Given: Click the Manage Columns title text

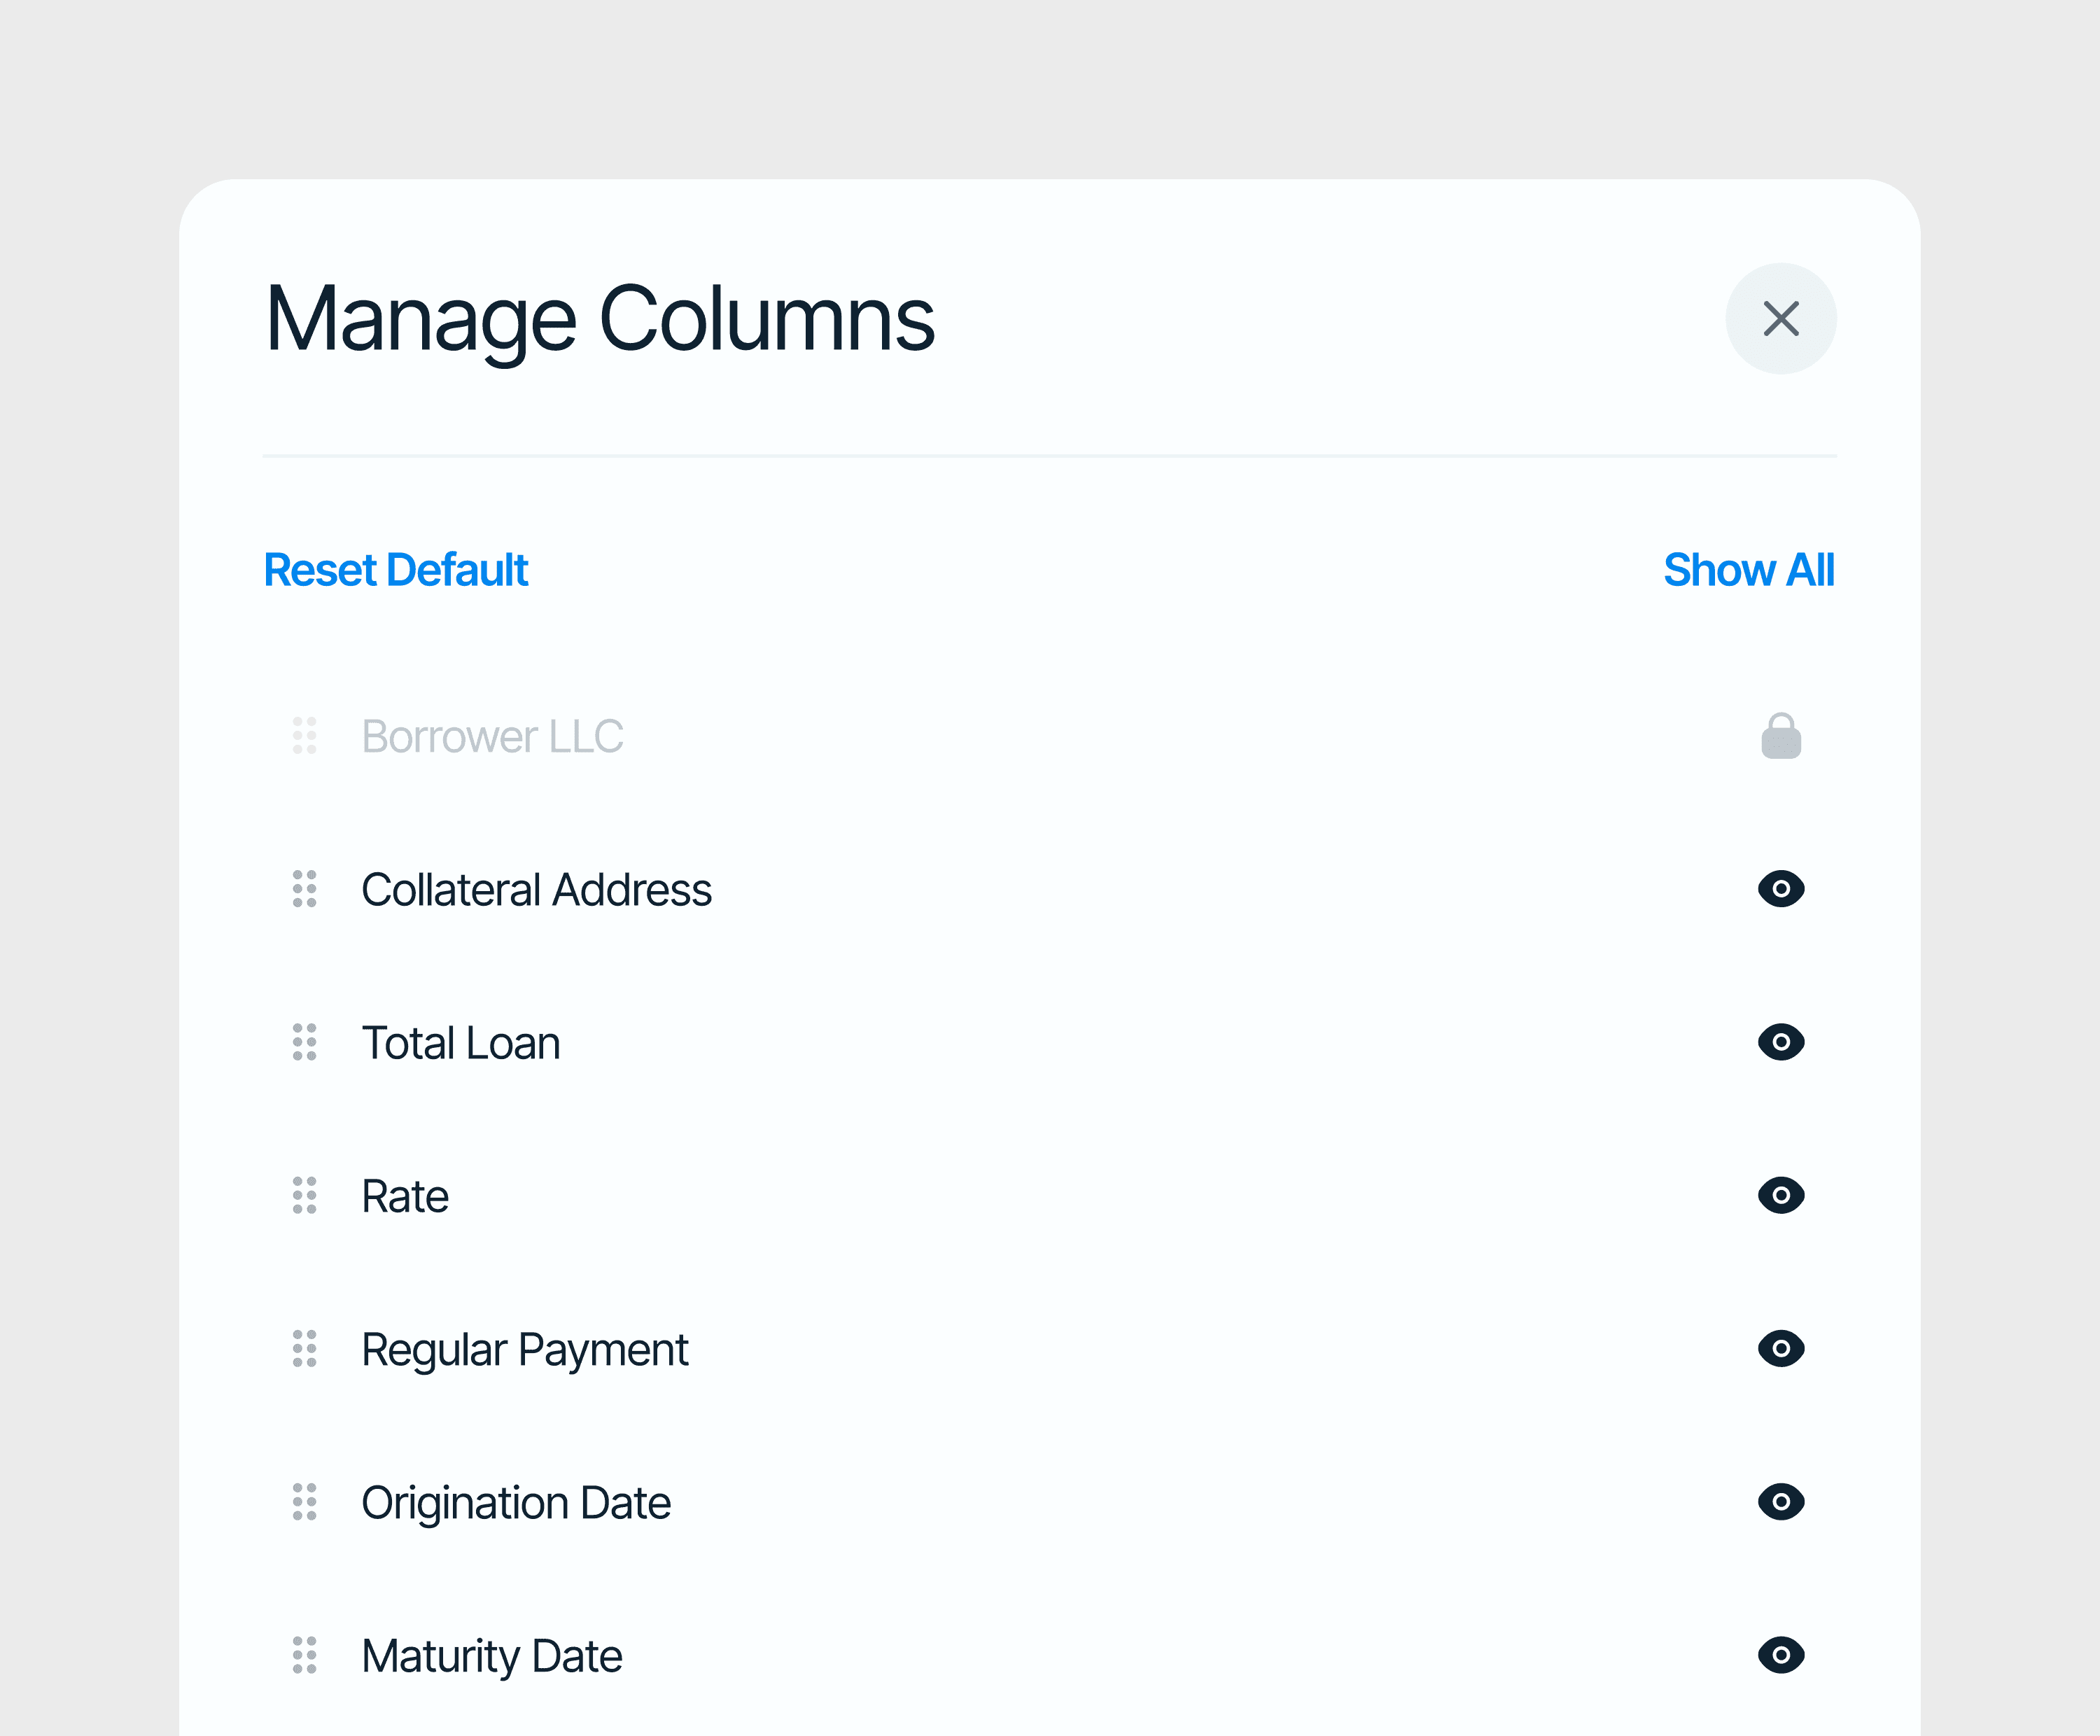Looking at the screenshot, I should click(x=599, y=319).
